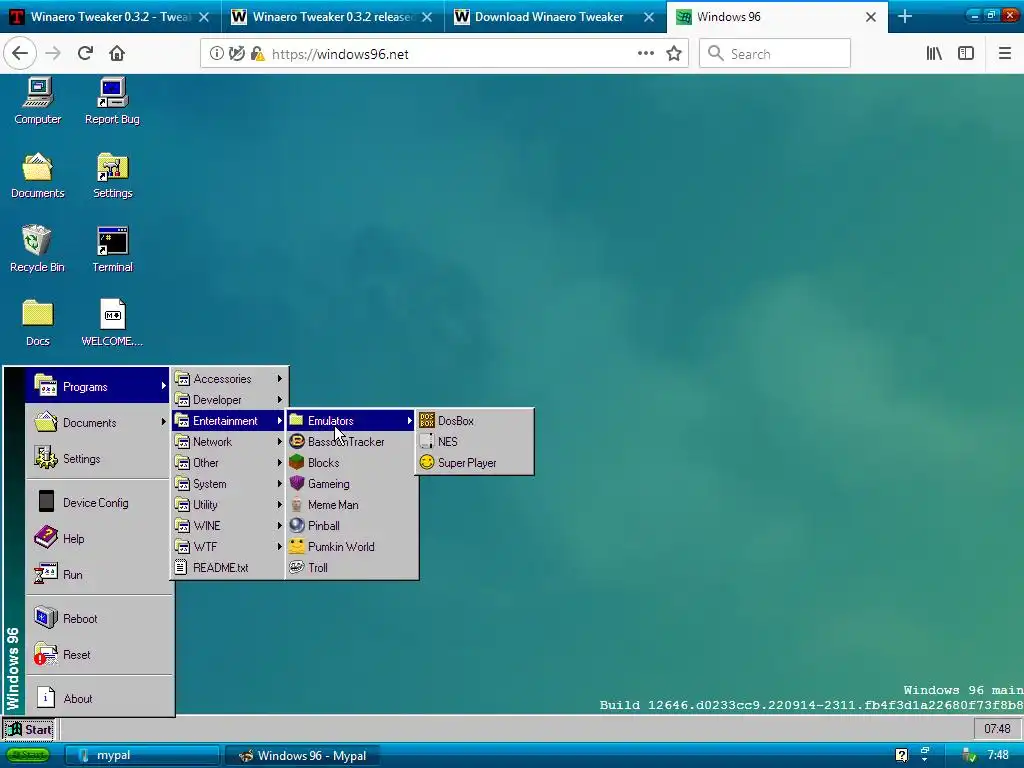Choose Reboot in Start menu

99,618
